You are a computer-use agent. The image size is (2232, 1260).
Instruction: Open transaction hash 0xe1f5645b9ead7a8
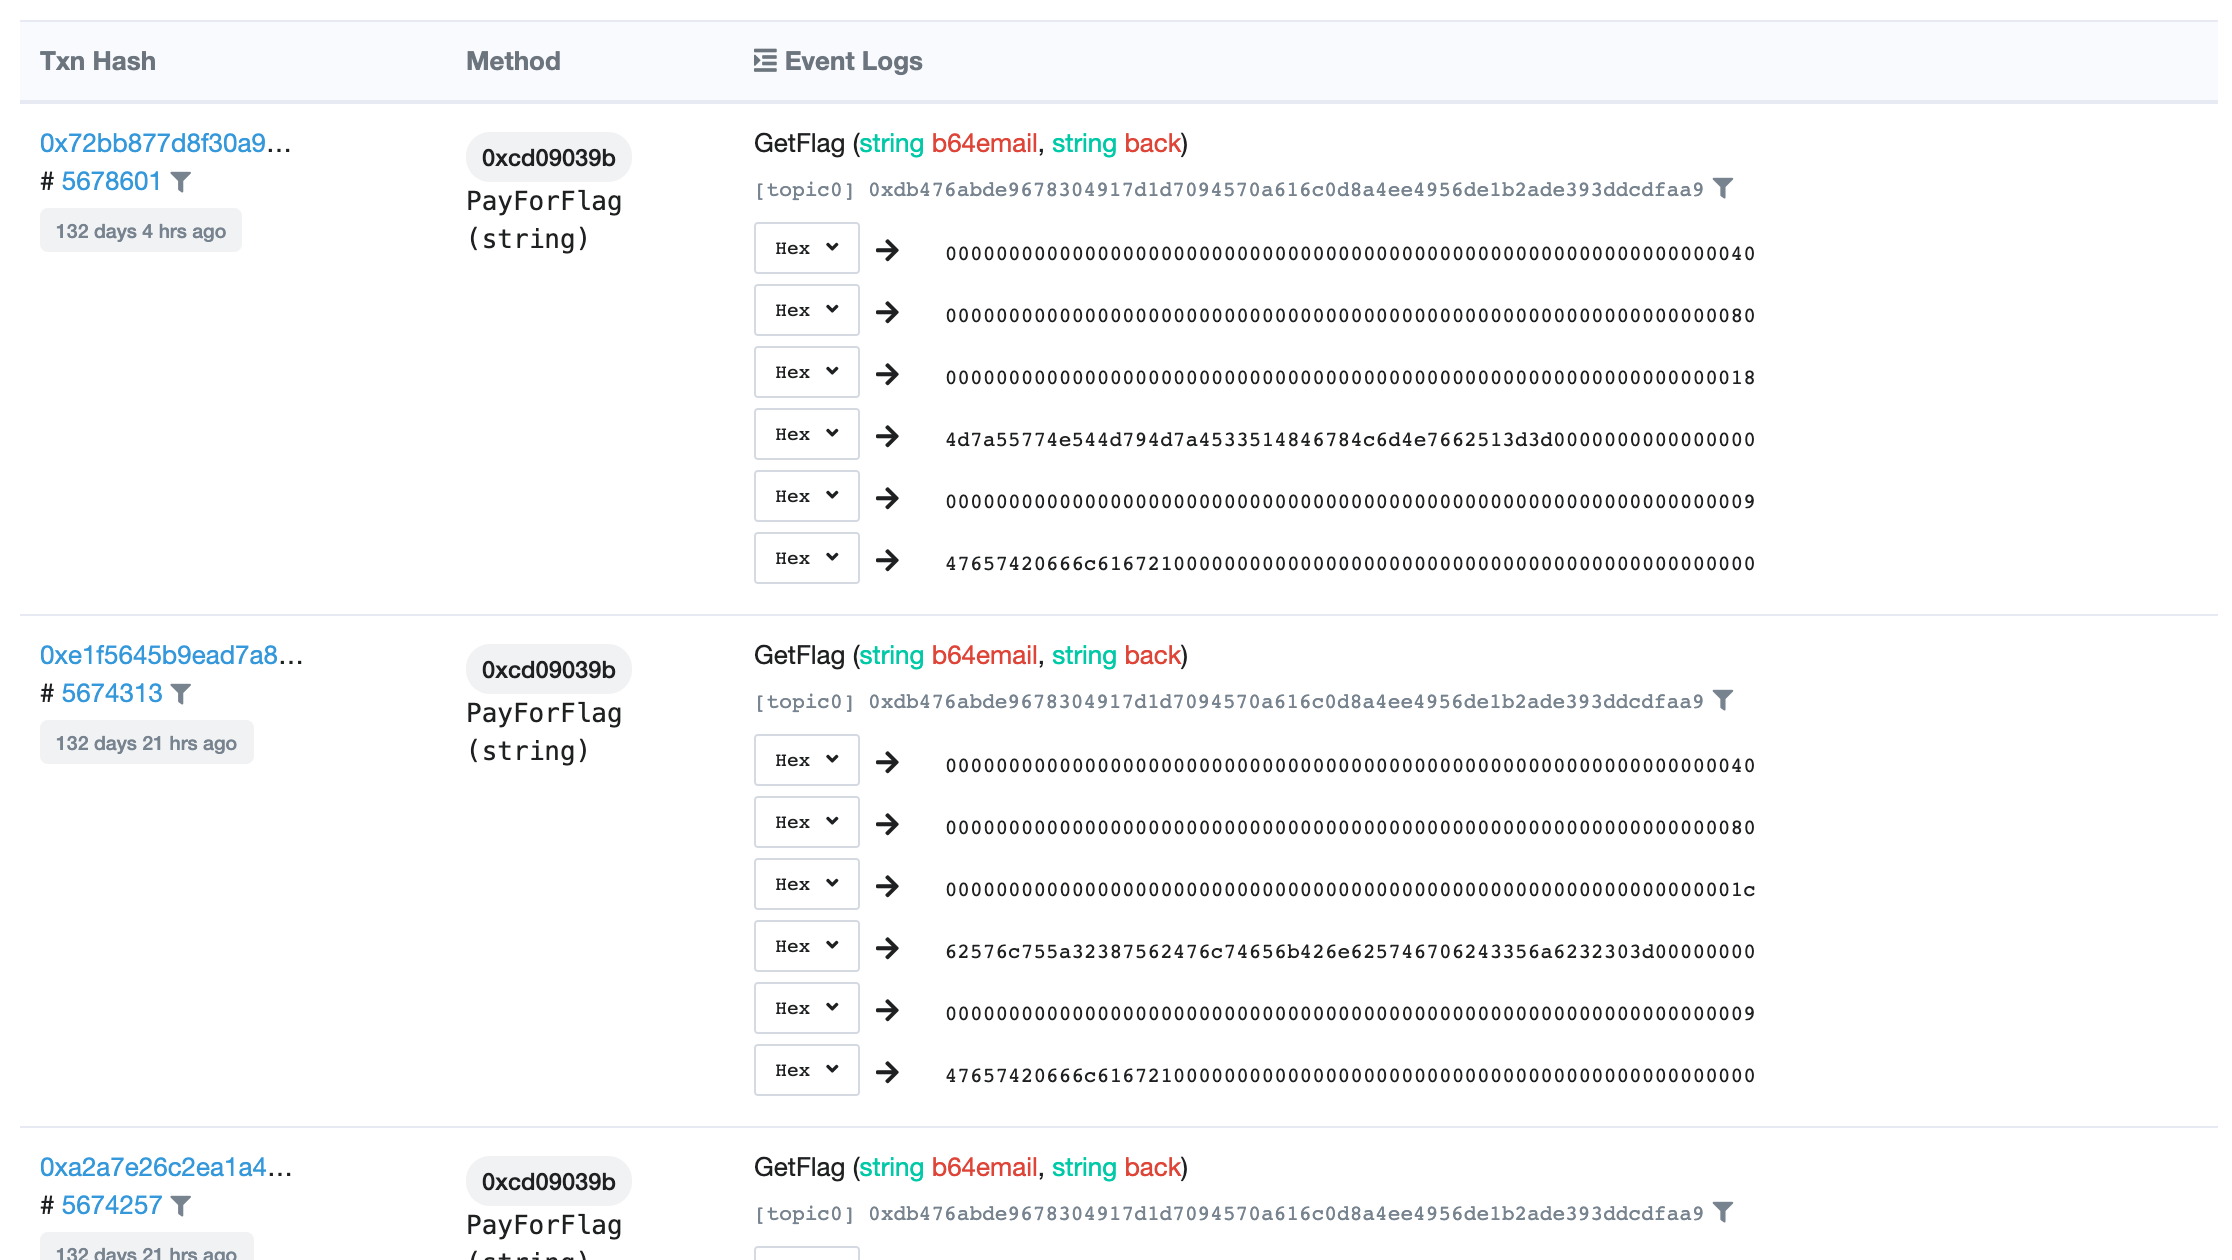coord(159,655)
